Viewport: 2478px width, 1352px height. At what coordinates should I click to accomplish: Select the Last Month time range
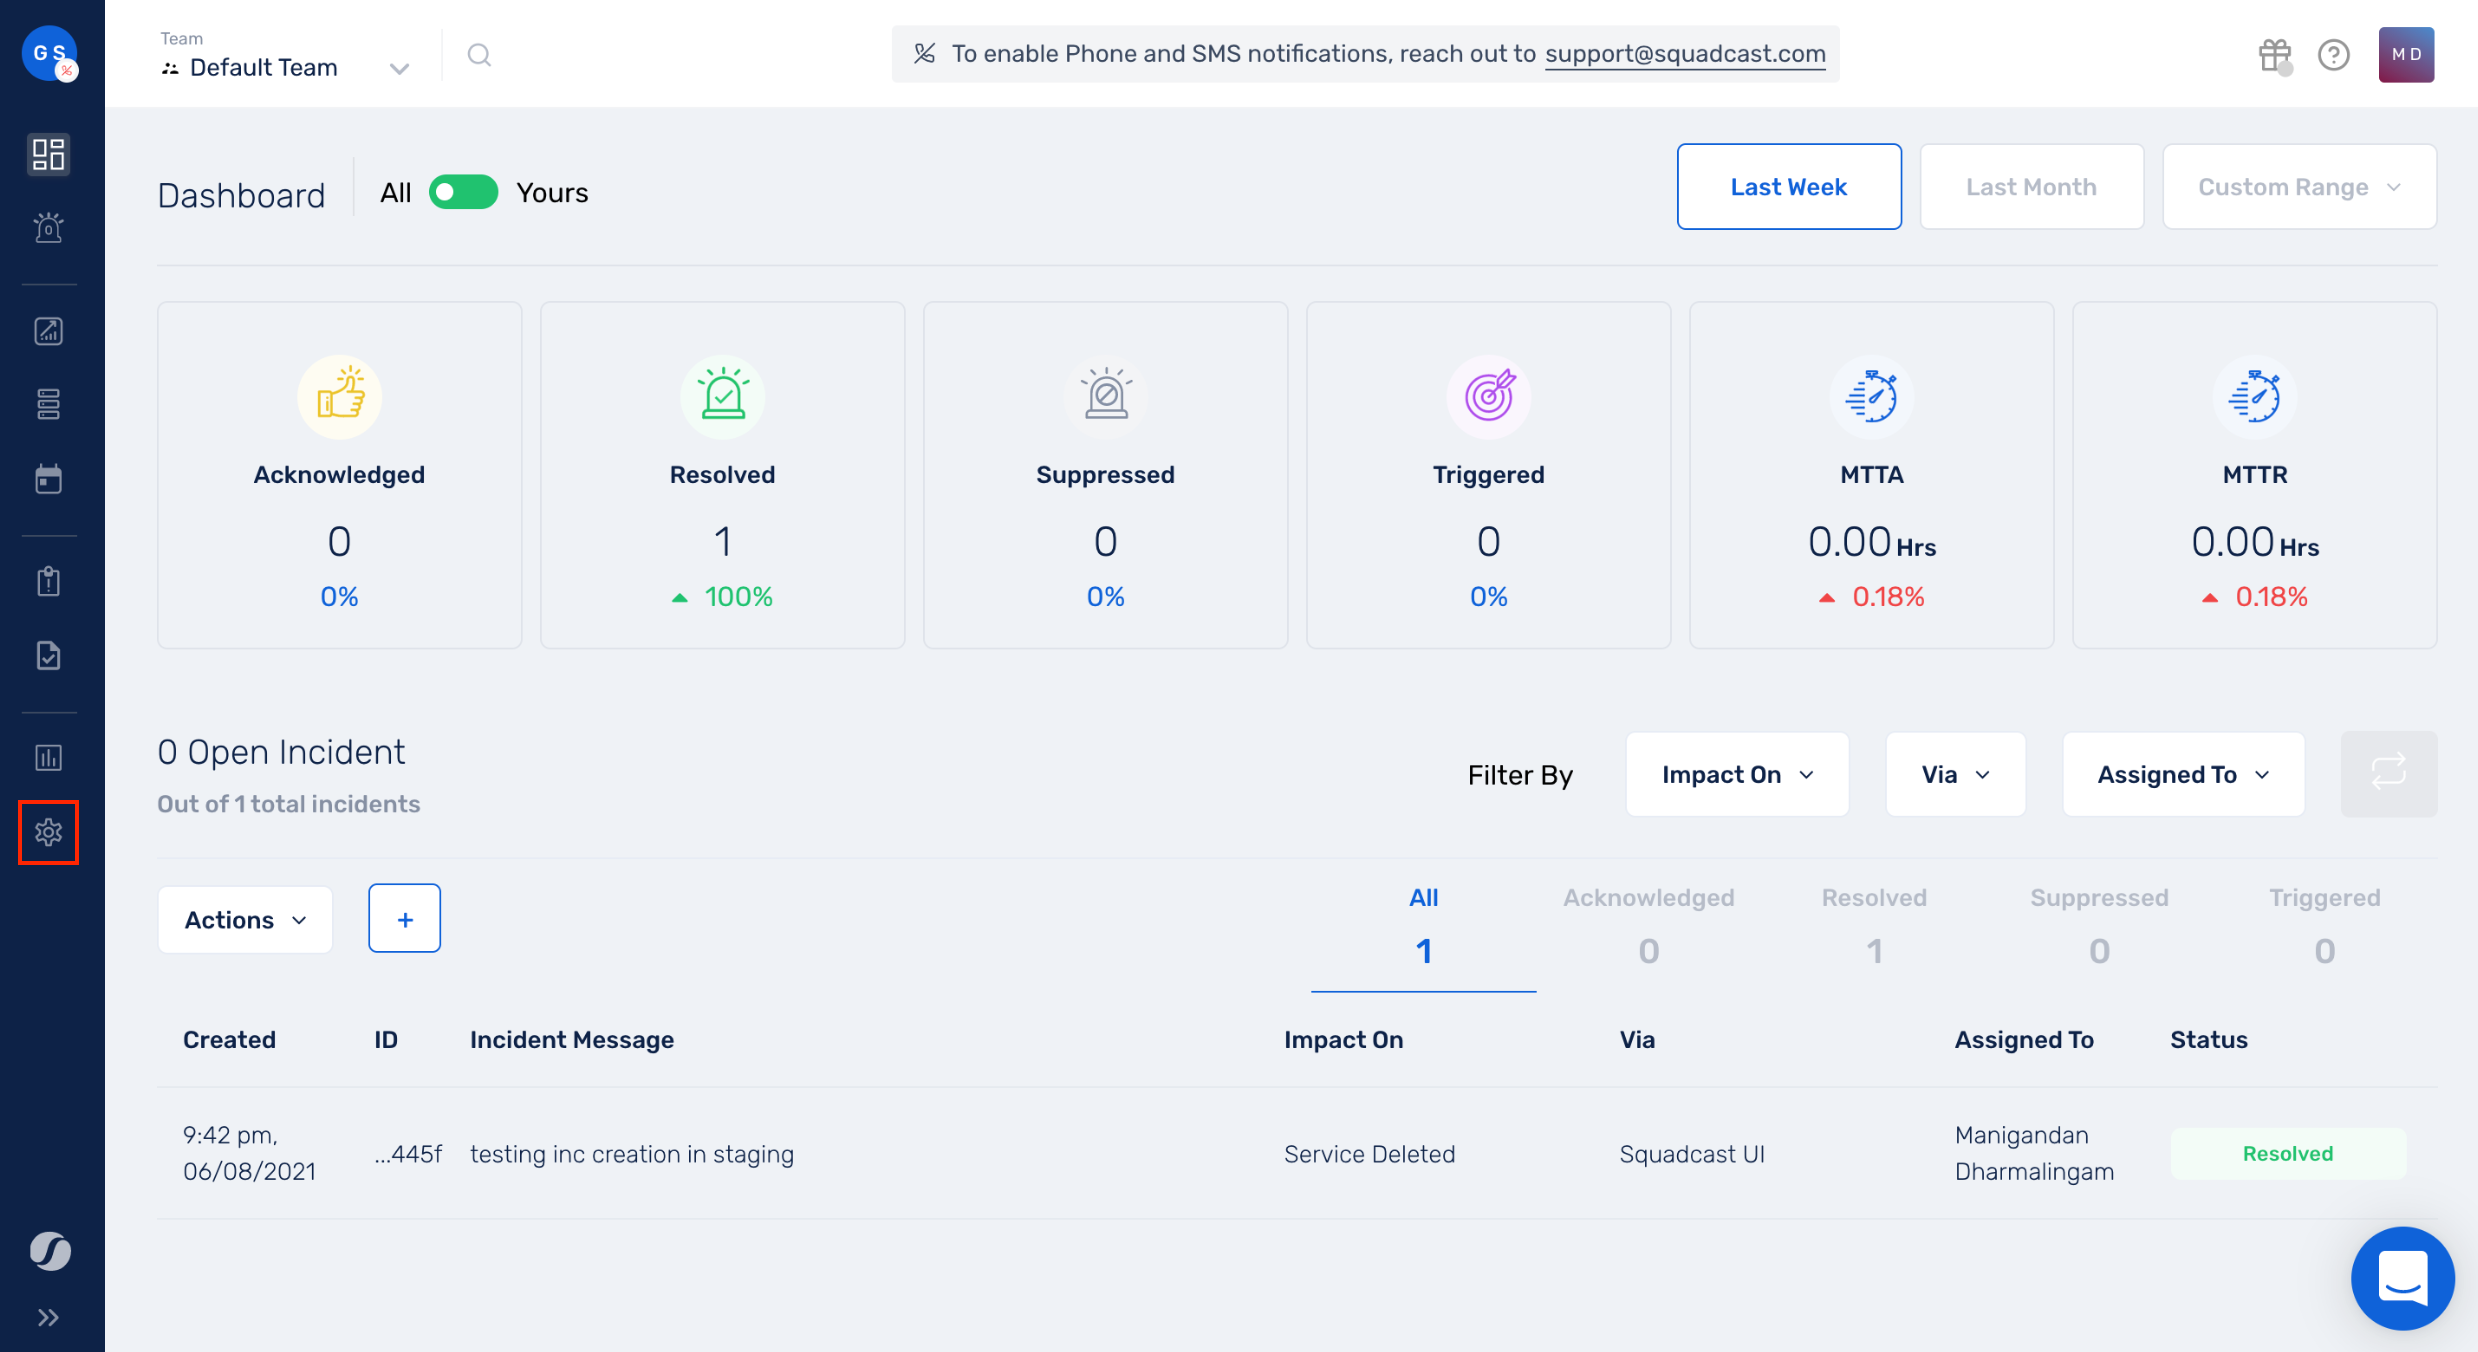tap(2031, 186)
